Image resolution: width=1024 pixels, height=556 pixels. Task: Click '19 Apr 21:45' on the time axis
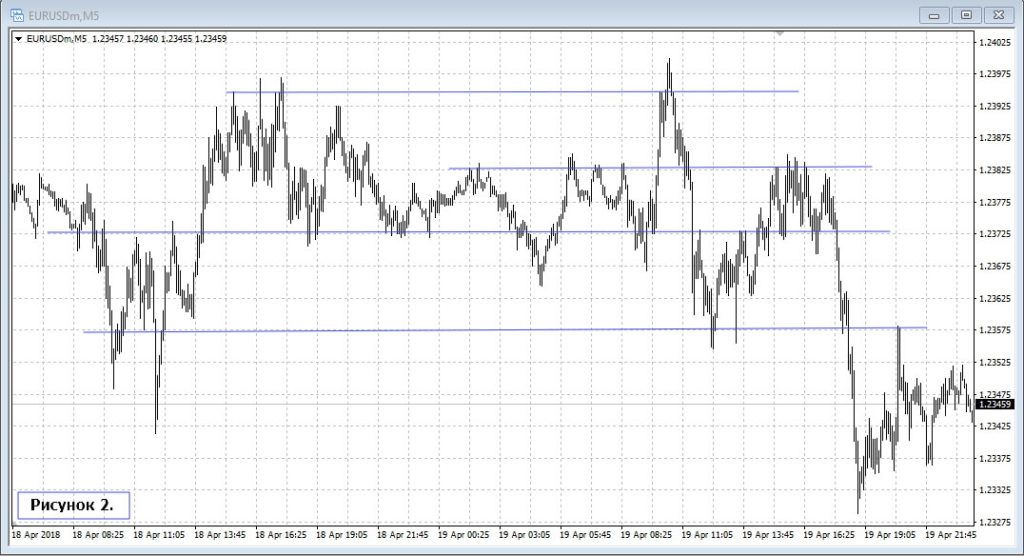tap(951, 535)
